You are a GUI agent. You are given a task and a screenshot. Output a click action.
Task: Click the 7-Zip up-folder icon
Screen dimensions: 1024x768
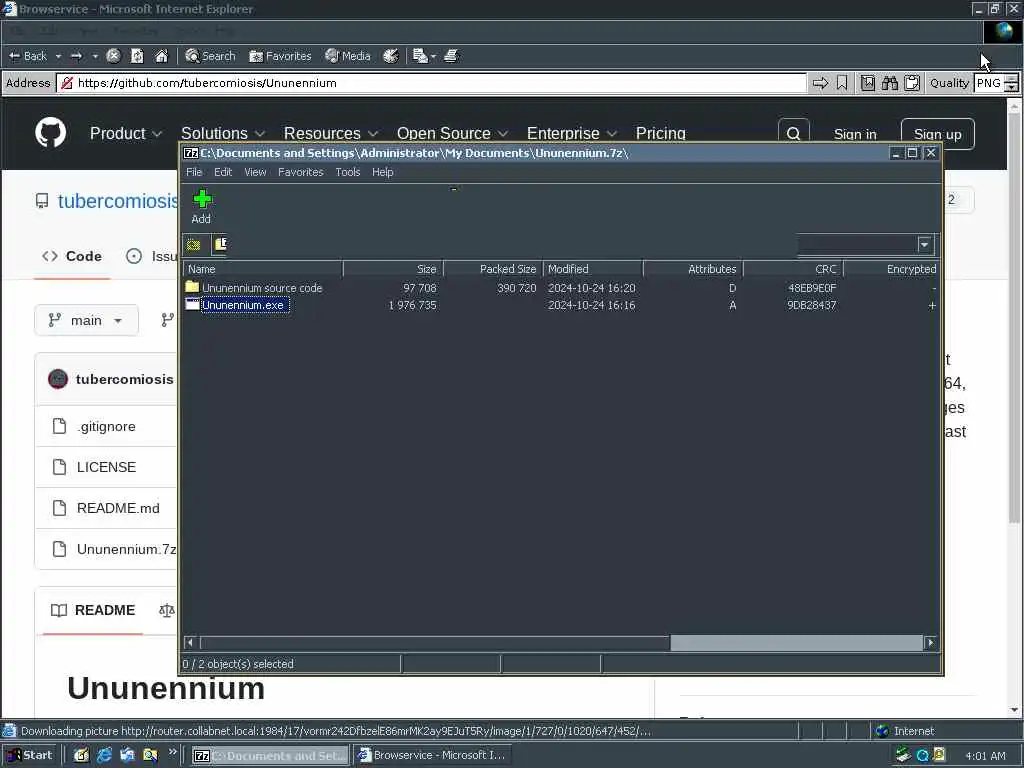coord(193,245)
